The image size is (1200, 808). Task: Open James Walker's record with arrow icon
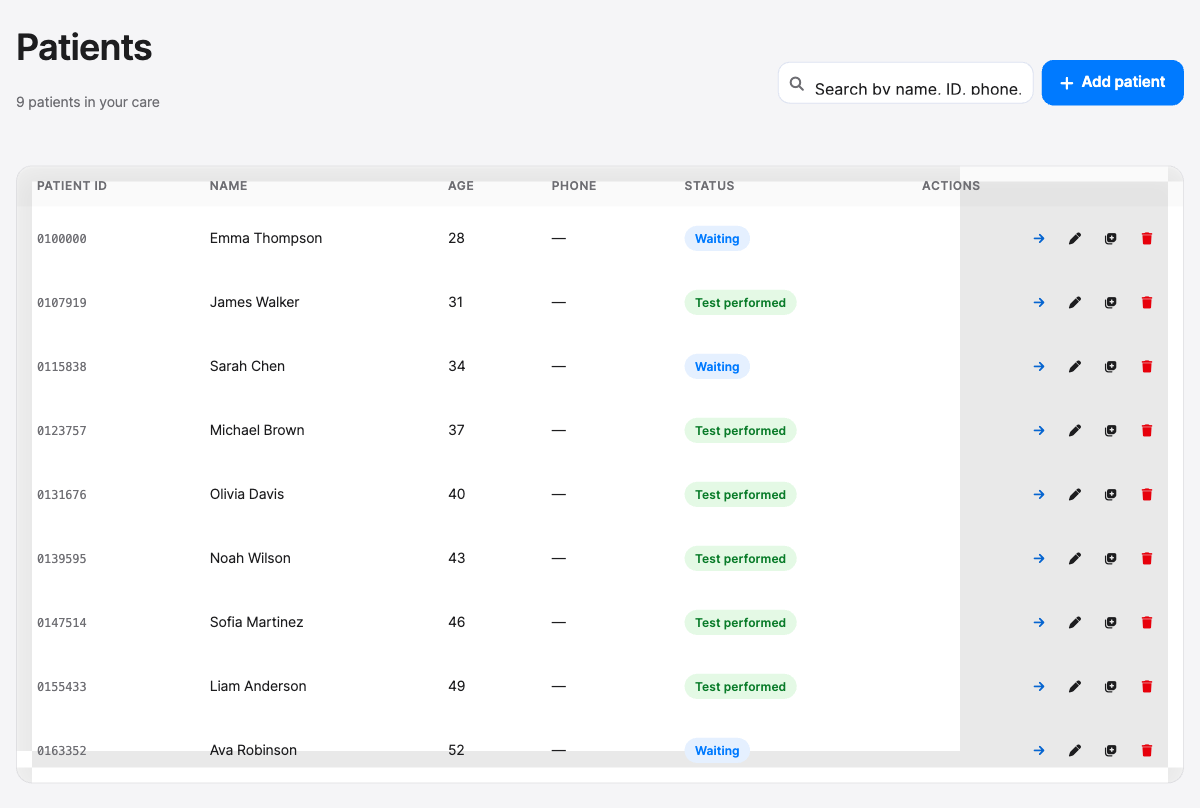[x=1039, y=303]
